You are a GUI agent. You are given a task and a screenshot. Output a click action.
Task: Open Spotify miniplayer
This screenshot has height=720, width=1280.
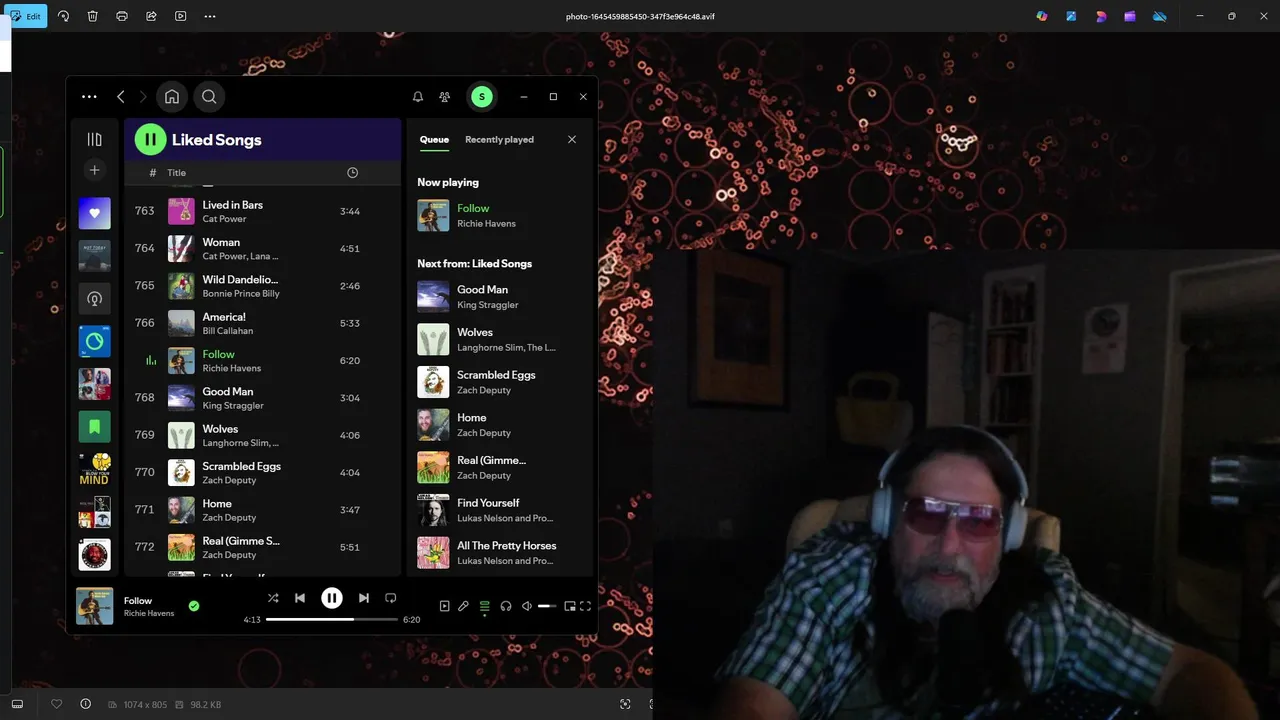[570, 606]
